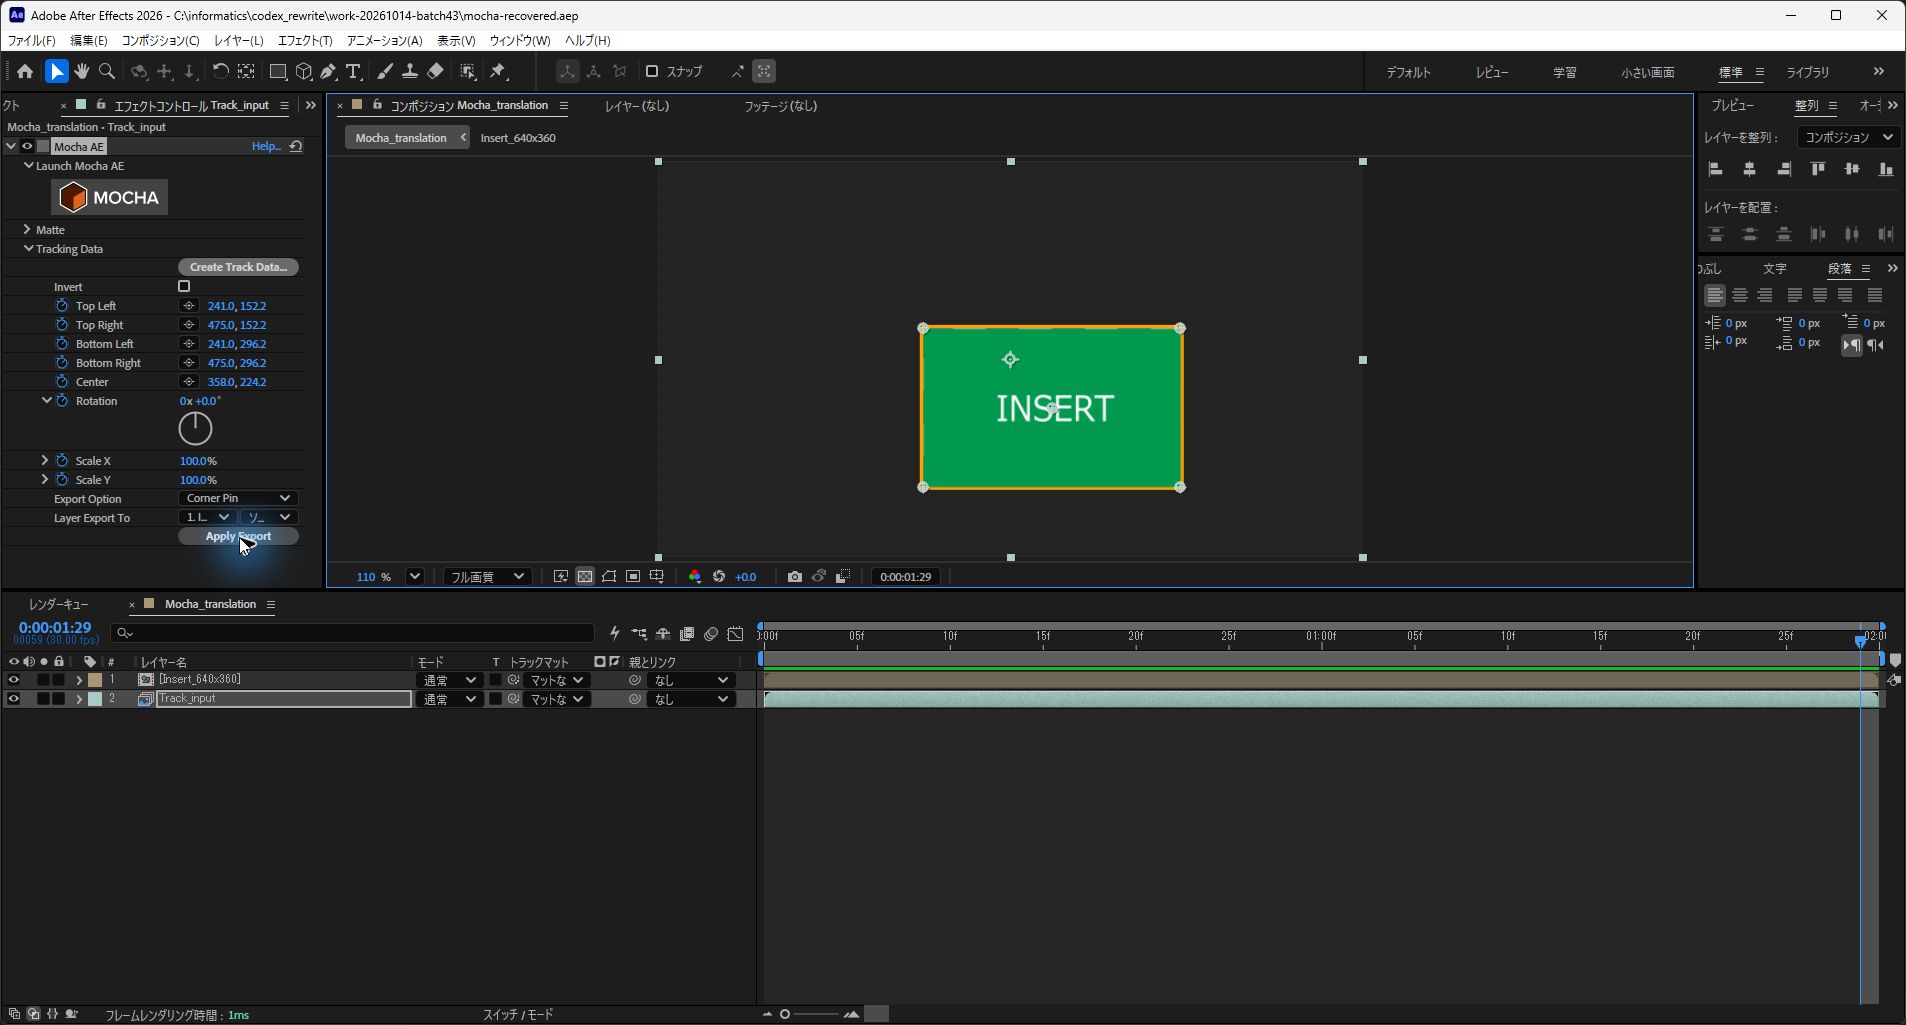Click the current time 0:00:01:29 display

(55, 628)
